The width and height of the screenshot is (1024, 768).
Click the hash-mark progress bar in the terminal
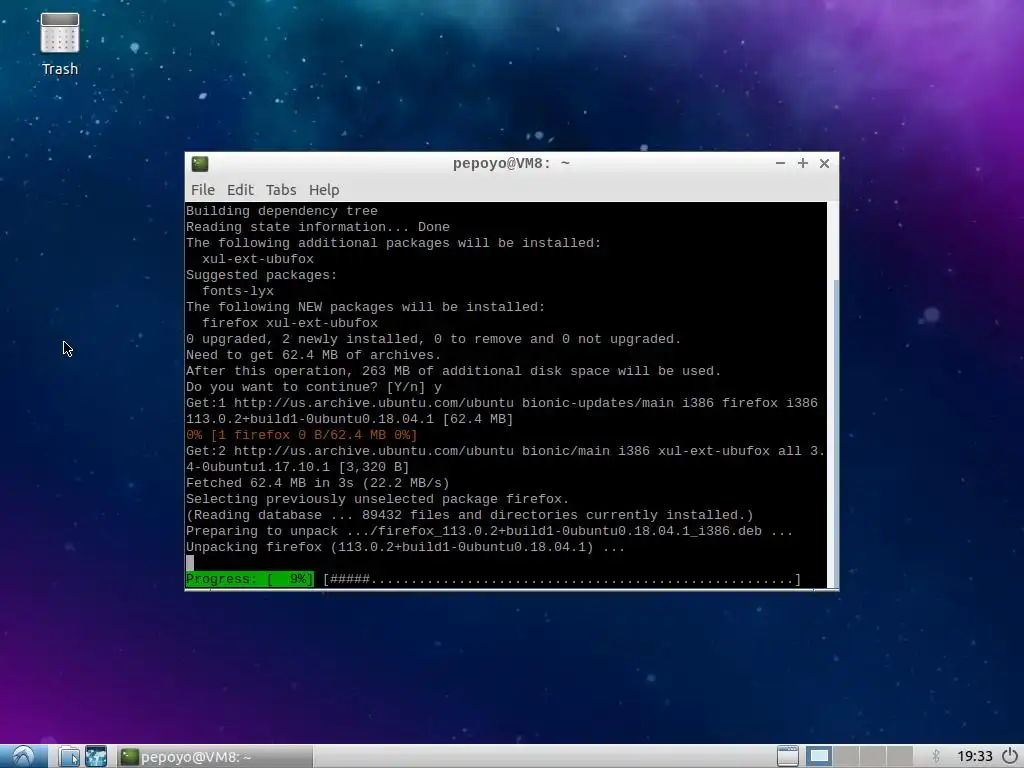[x=562, y=579]
